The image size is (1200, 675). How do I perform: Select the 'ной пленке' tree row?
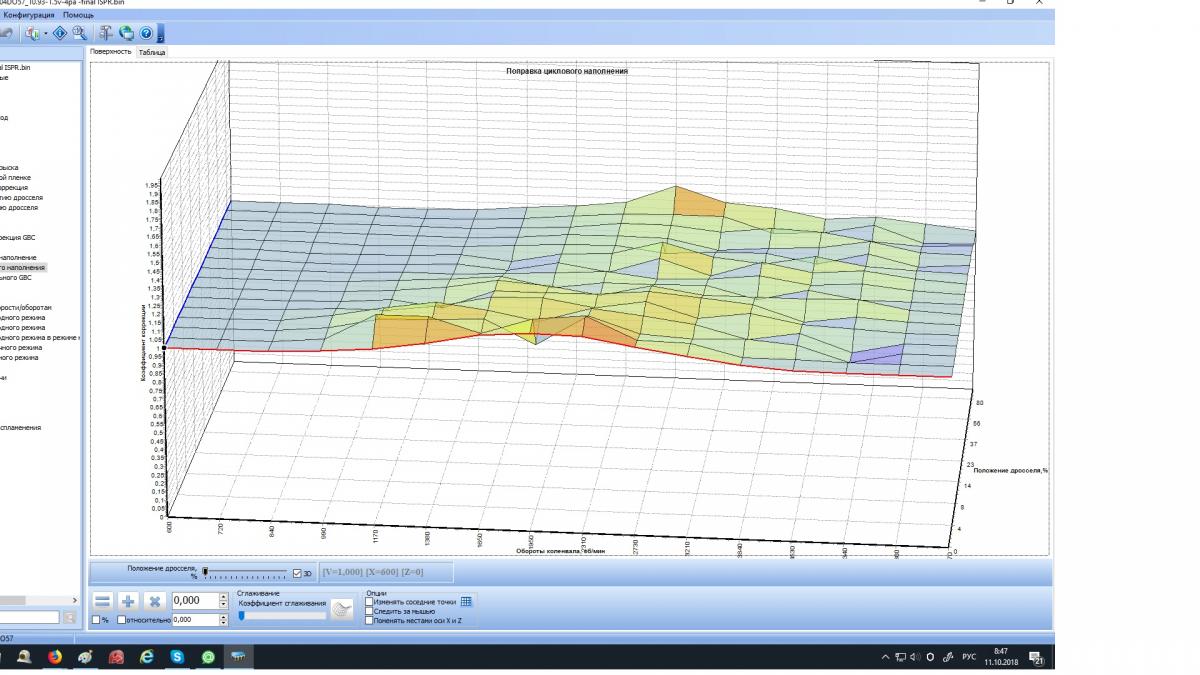pyautogui.click(x=15, y=177)
